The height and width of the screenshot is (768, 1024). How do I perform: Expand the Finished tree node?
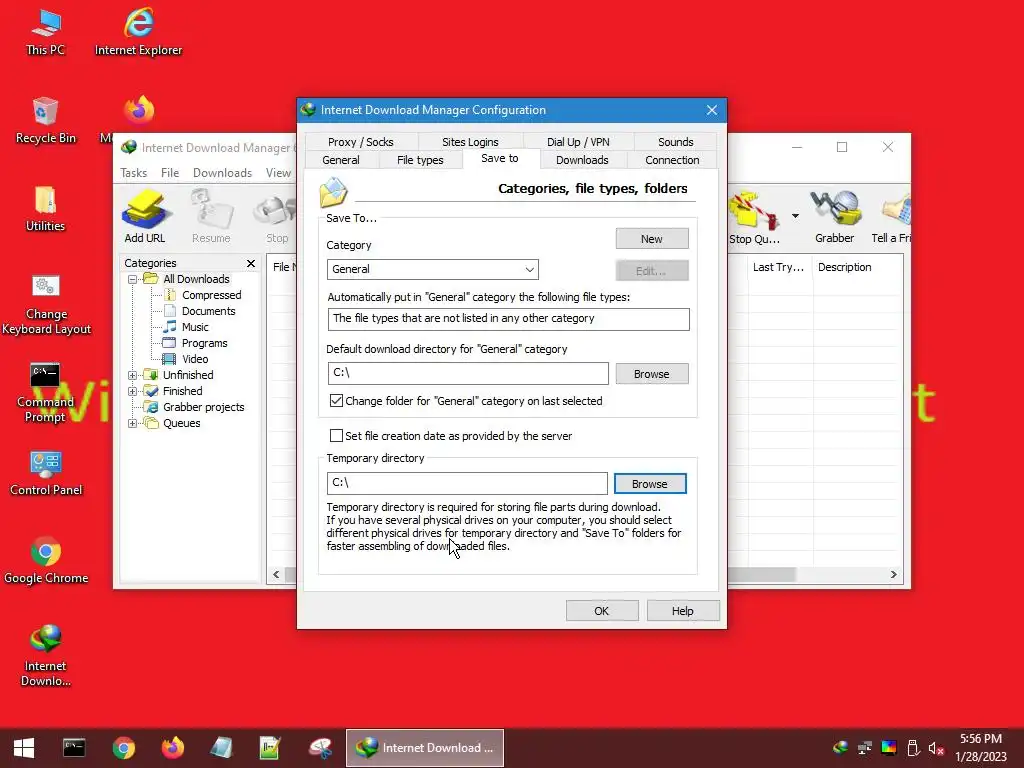(x=133, y=392)
